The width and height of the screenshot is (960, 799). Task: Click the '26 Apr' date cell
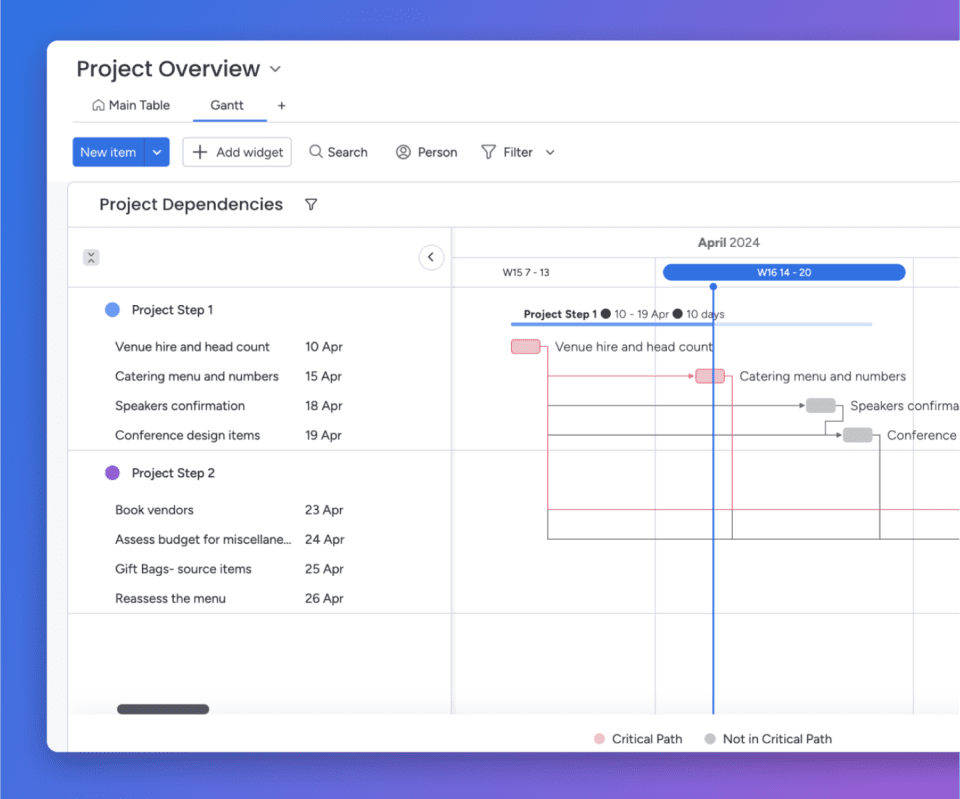pyautogui.click(x=324, y=598)
